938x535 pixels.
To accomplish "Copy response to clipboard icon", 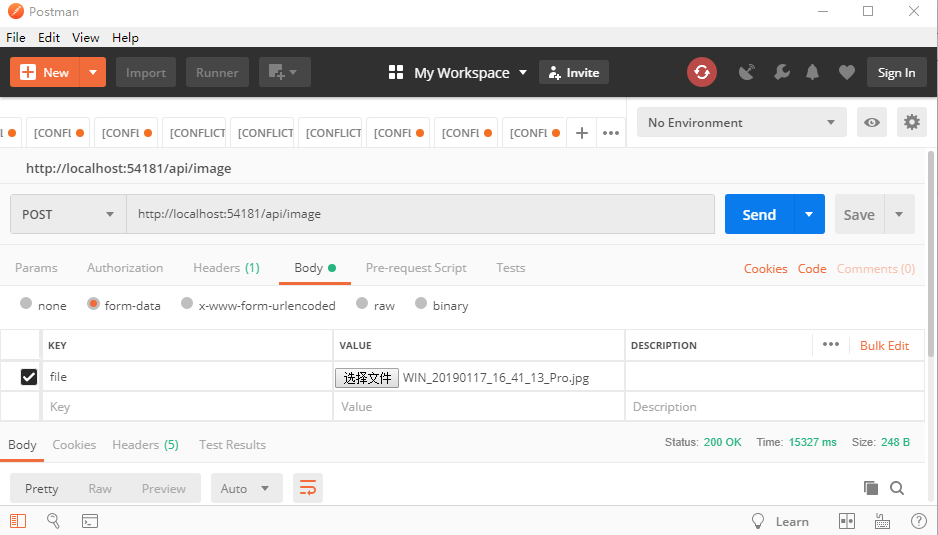I will [x=871, y=488].
